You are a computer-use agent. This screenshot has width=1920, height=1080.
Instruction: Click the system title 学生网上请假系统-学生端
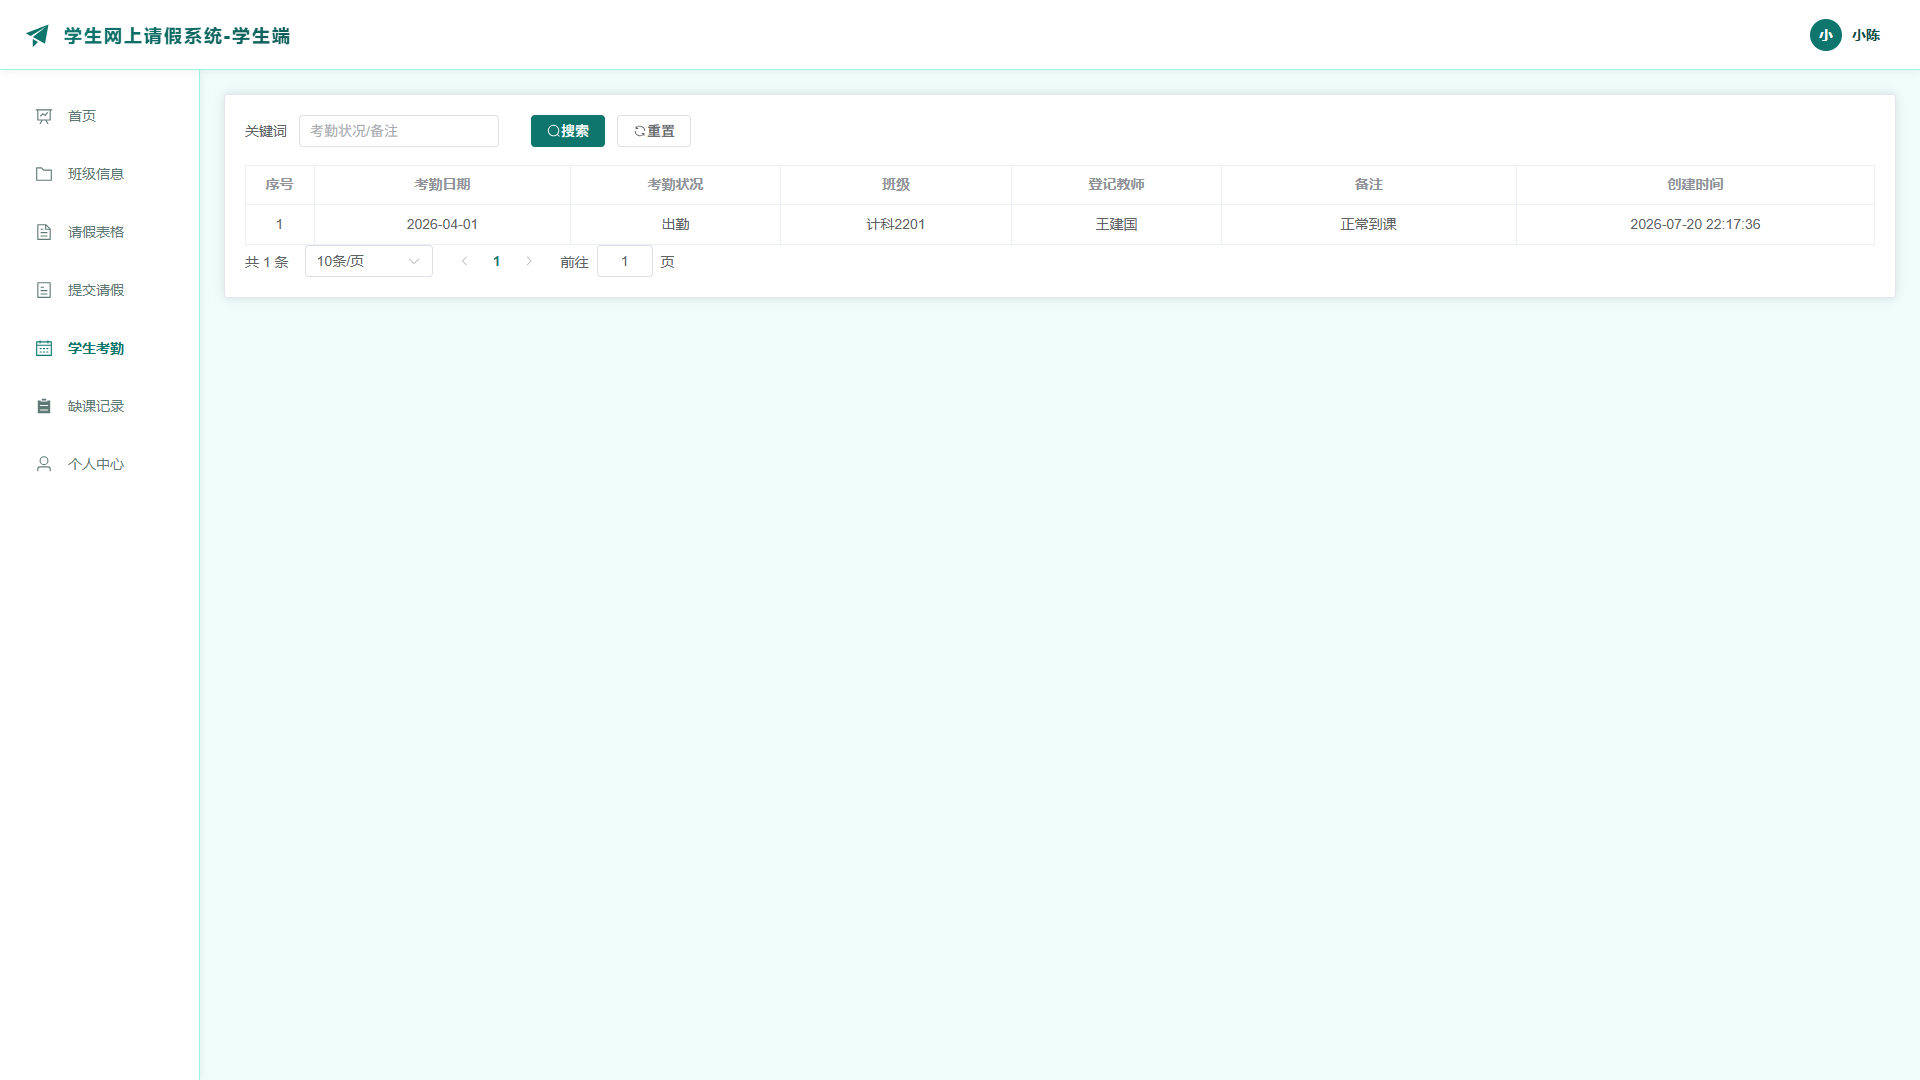pyautogui.click(x=177, y=36)
